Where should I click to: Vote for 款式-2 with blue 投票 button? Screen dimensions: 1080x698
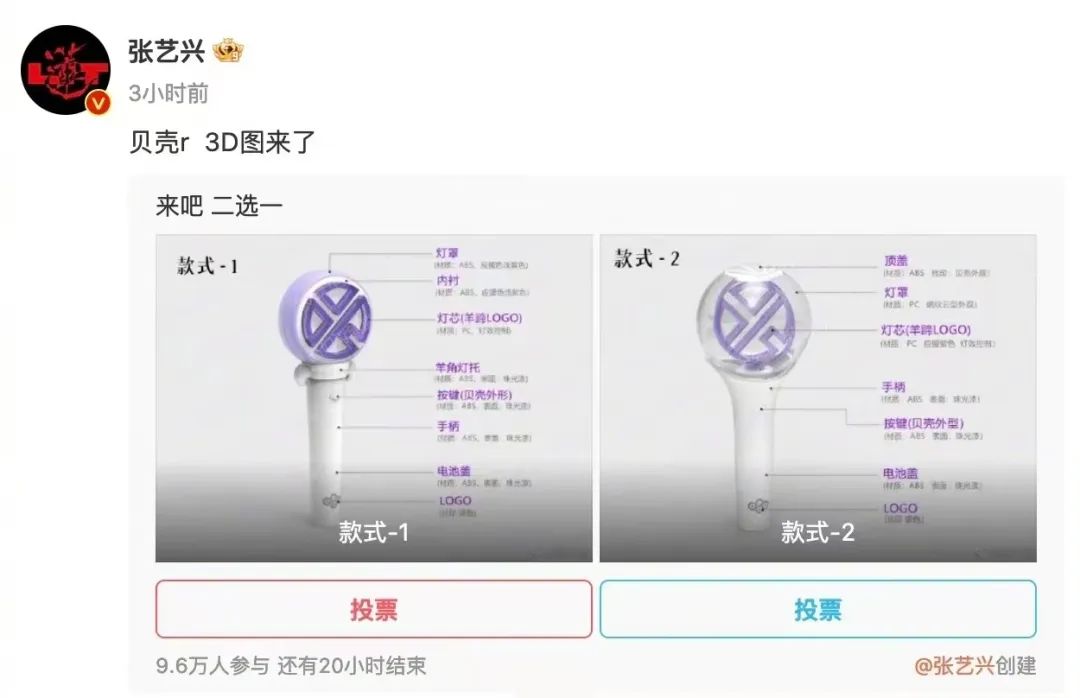coord(818,609)
